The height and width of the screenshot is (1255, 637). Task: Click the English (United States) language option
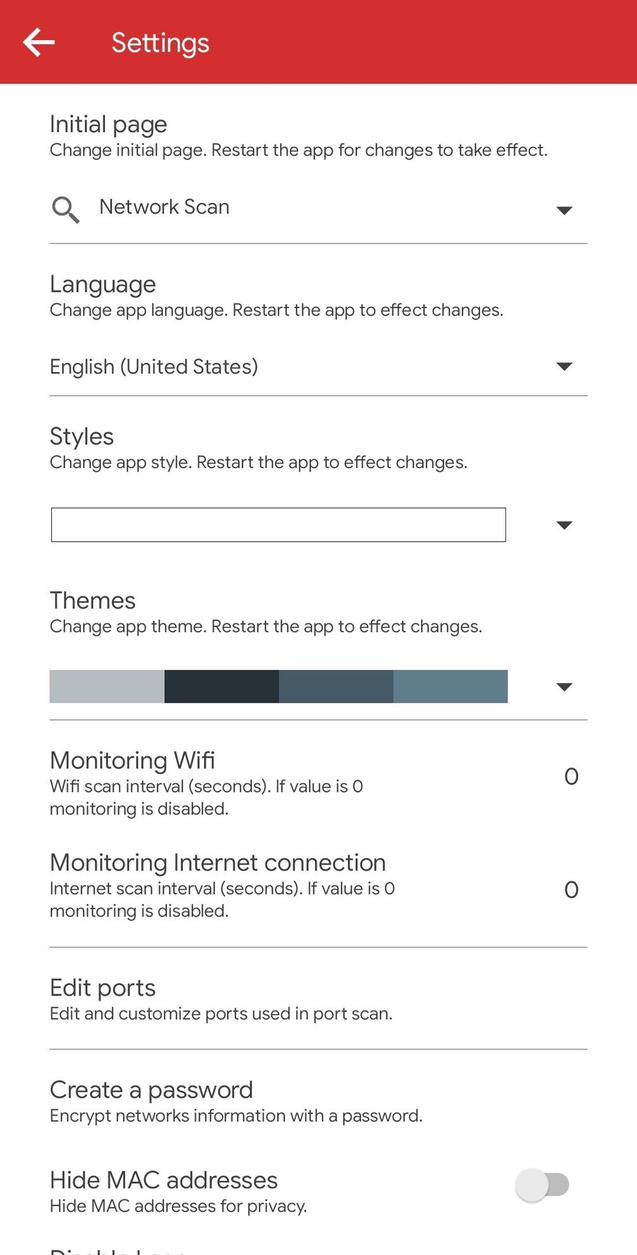(153, 366)
